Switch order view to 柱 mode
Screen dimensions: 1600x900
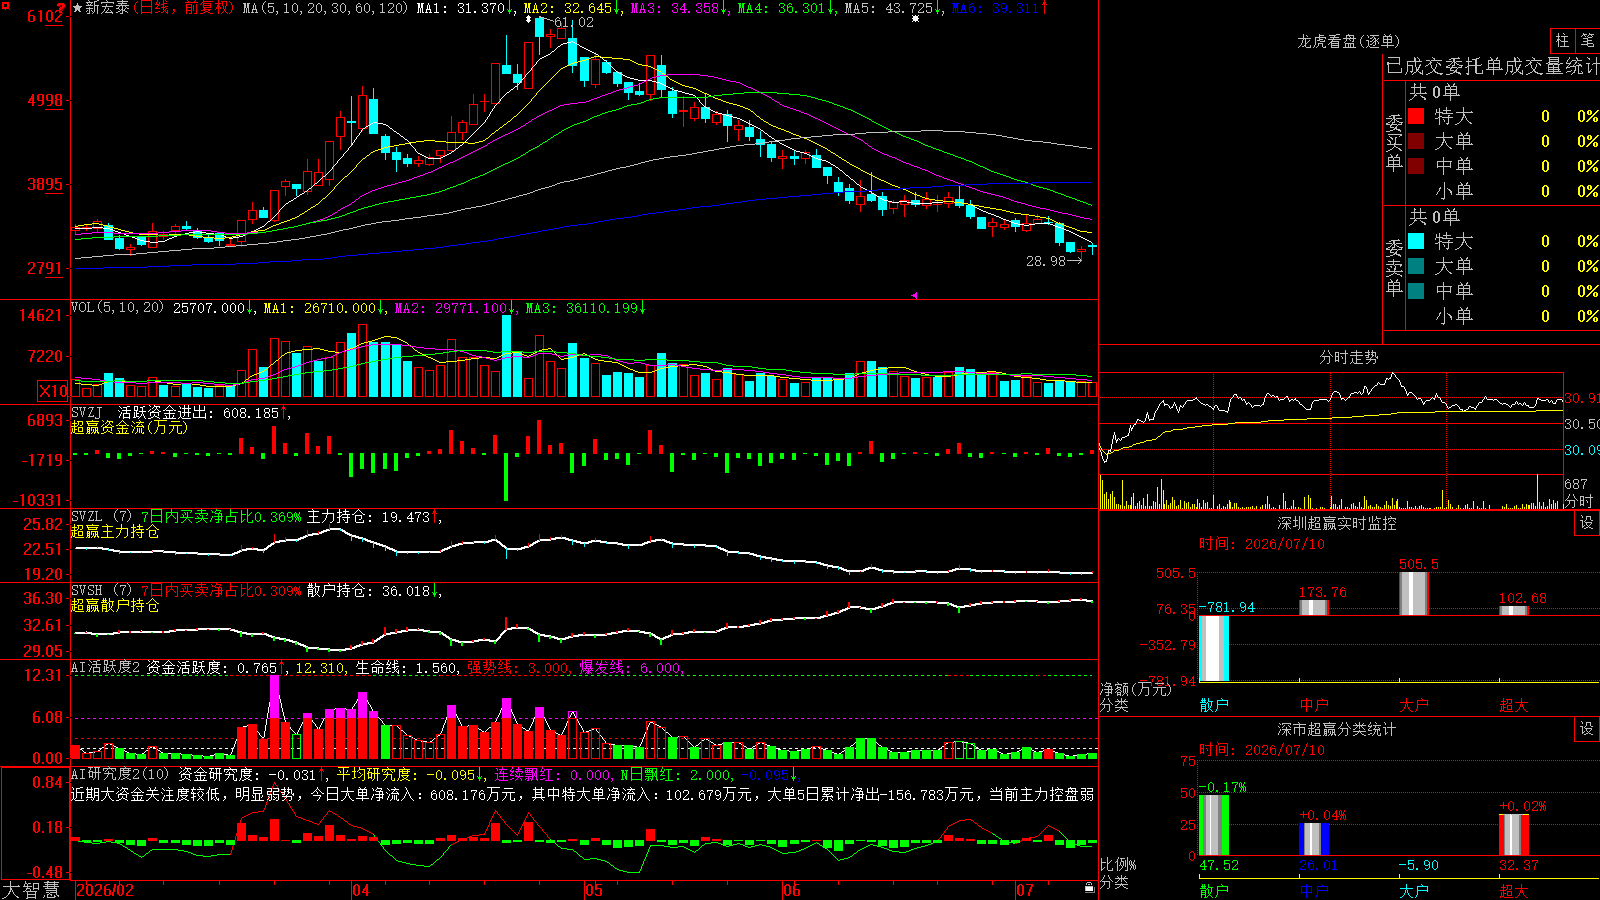[1562, 40]
